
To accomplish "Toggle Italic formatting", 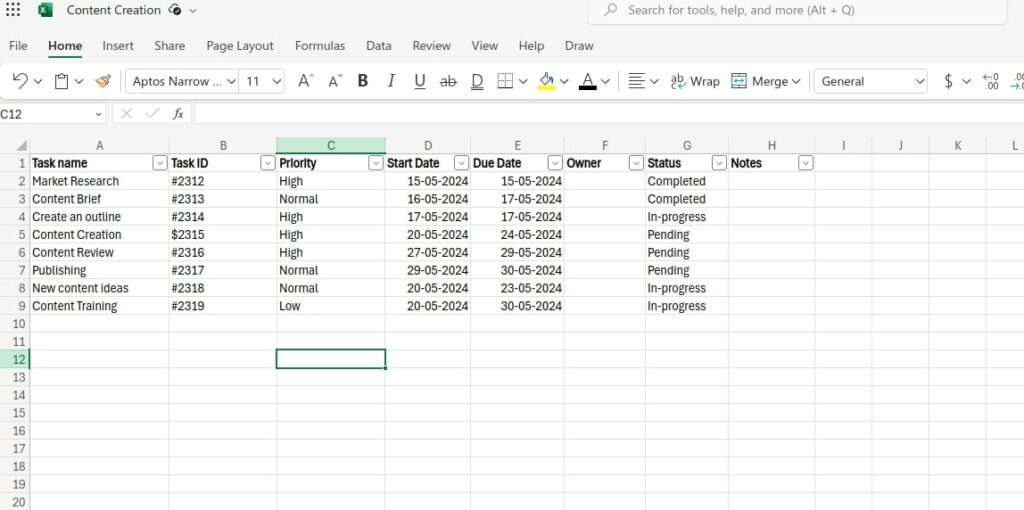I will coord(391,81).
